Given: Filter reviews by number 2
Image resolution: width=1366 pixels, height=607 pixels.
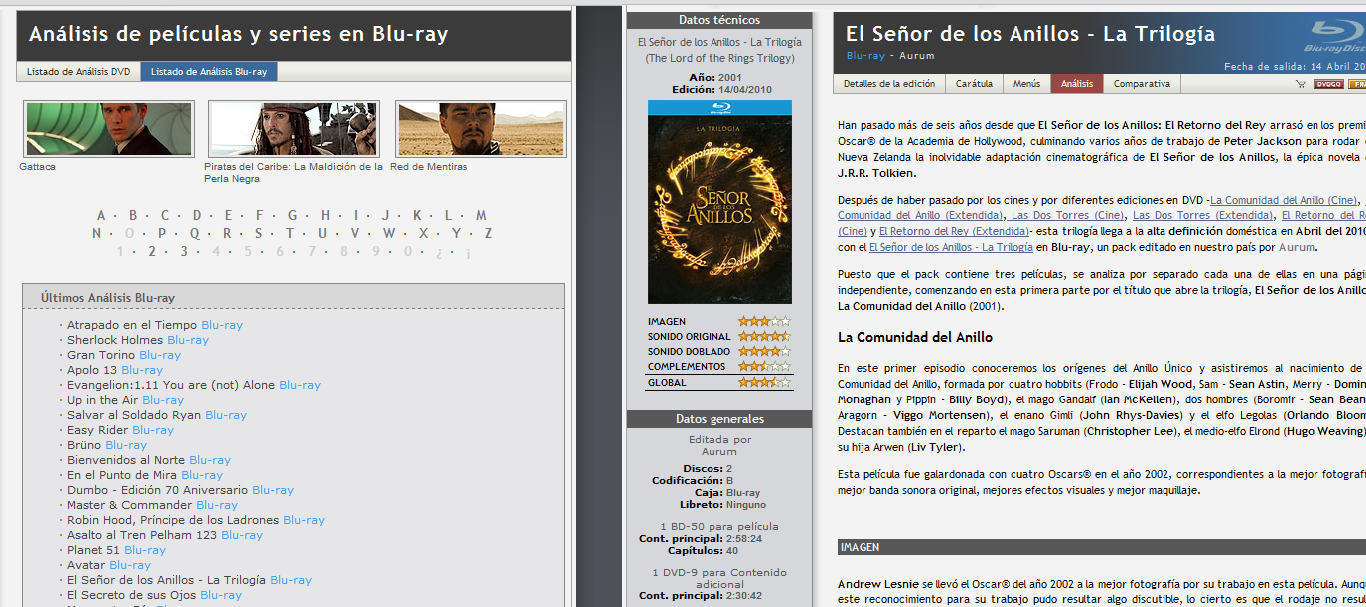Looking at the screenshot, I should coord(152,252).
